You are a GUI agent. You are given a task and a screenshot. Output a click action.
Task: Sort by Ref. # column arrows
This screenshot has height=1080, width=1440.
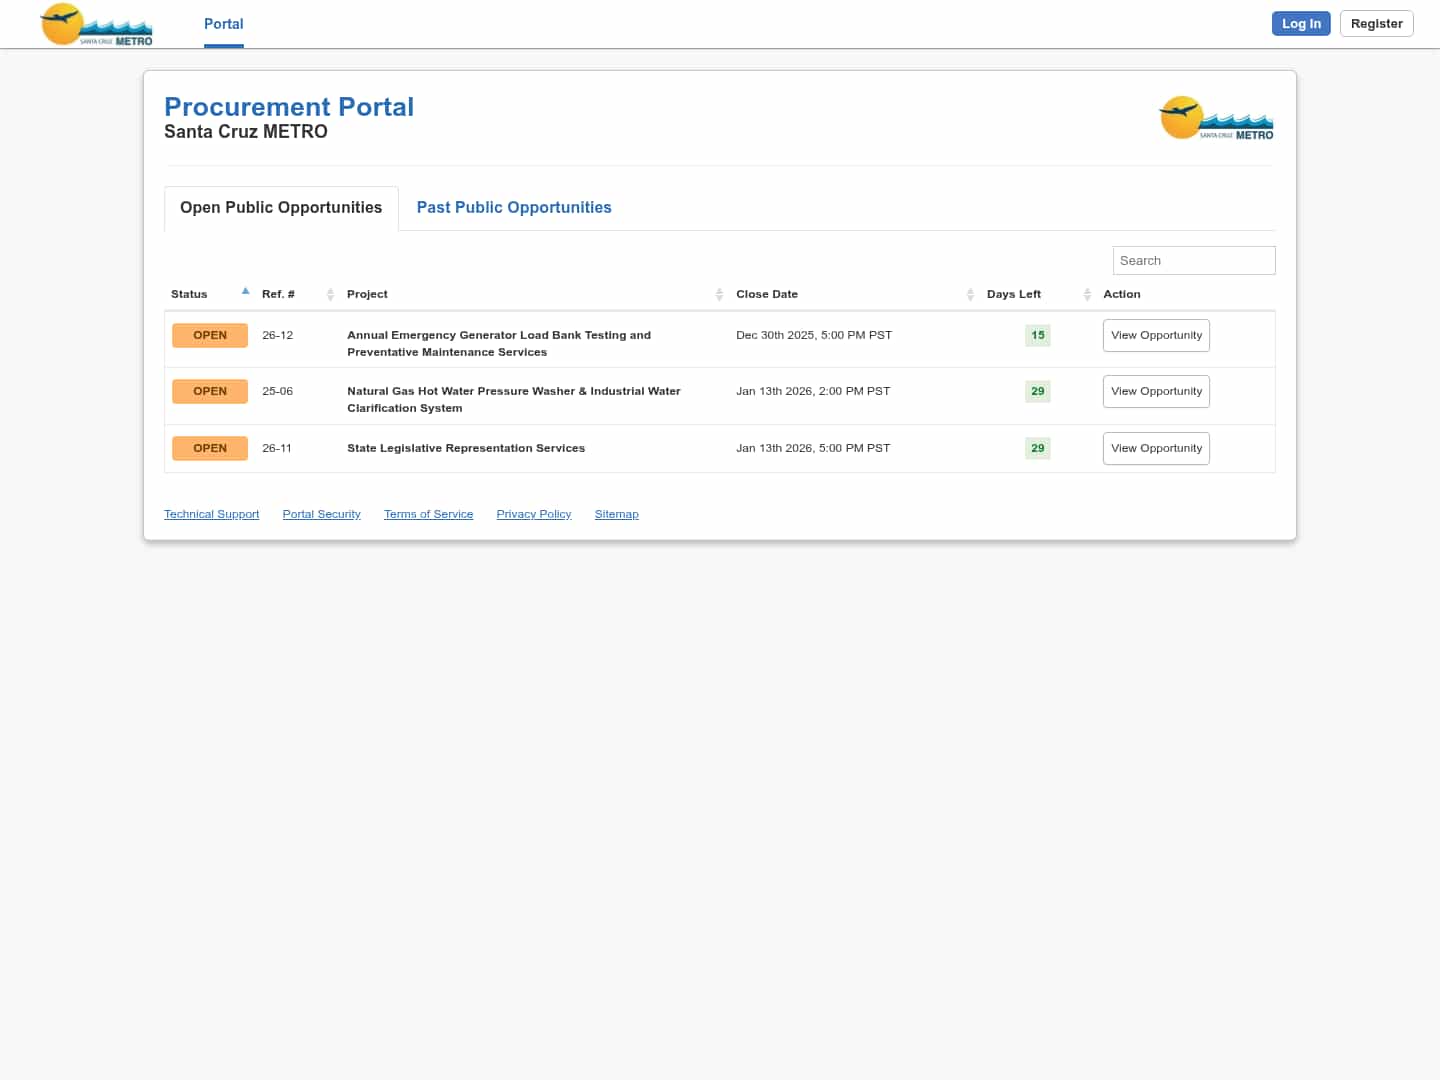tap(330, 294)
